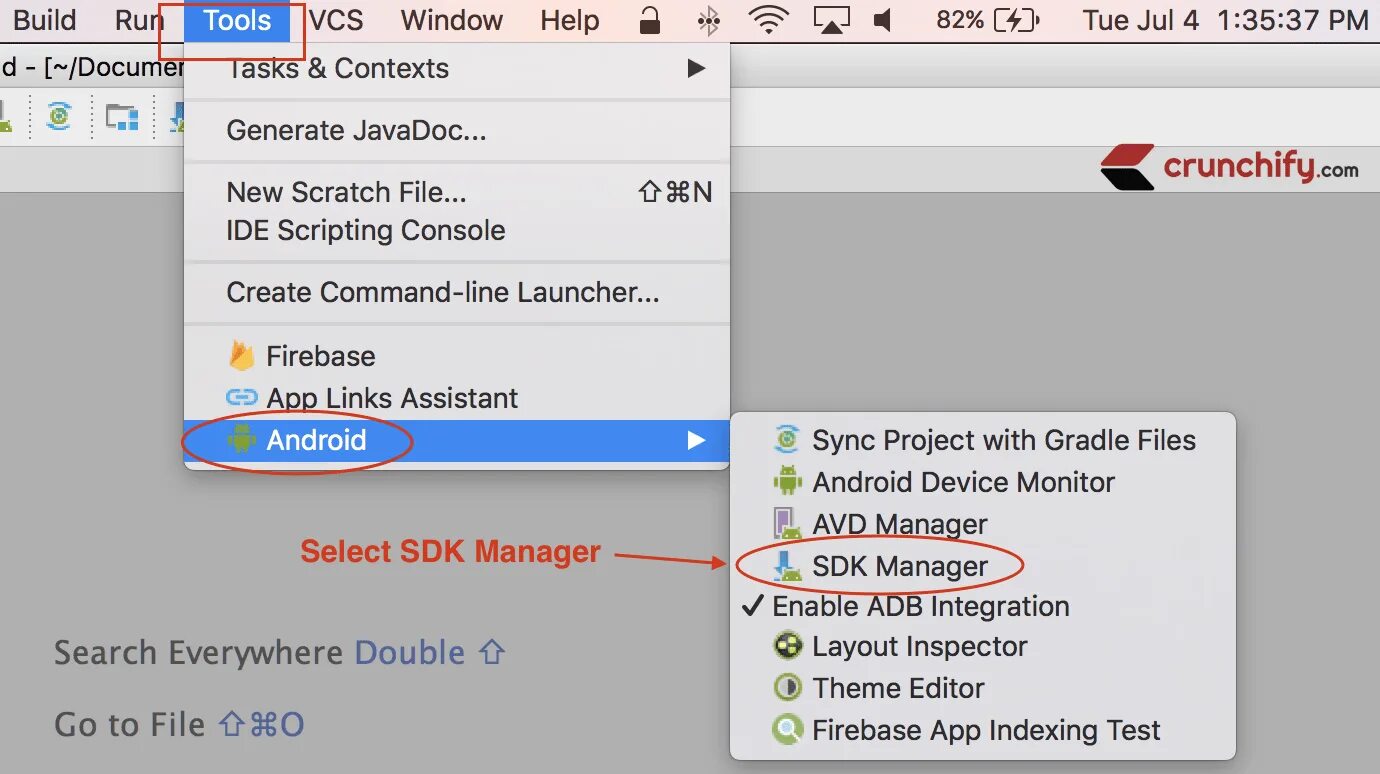Open the Android Device Monitor

[x=963, y=482]
